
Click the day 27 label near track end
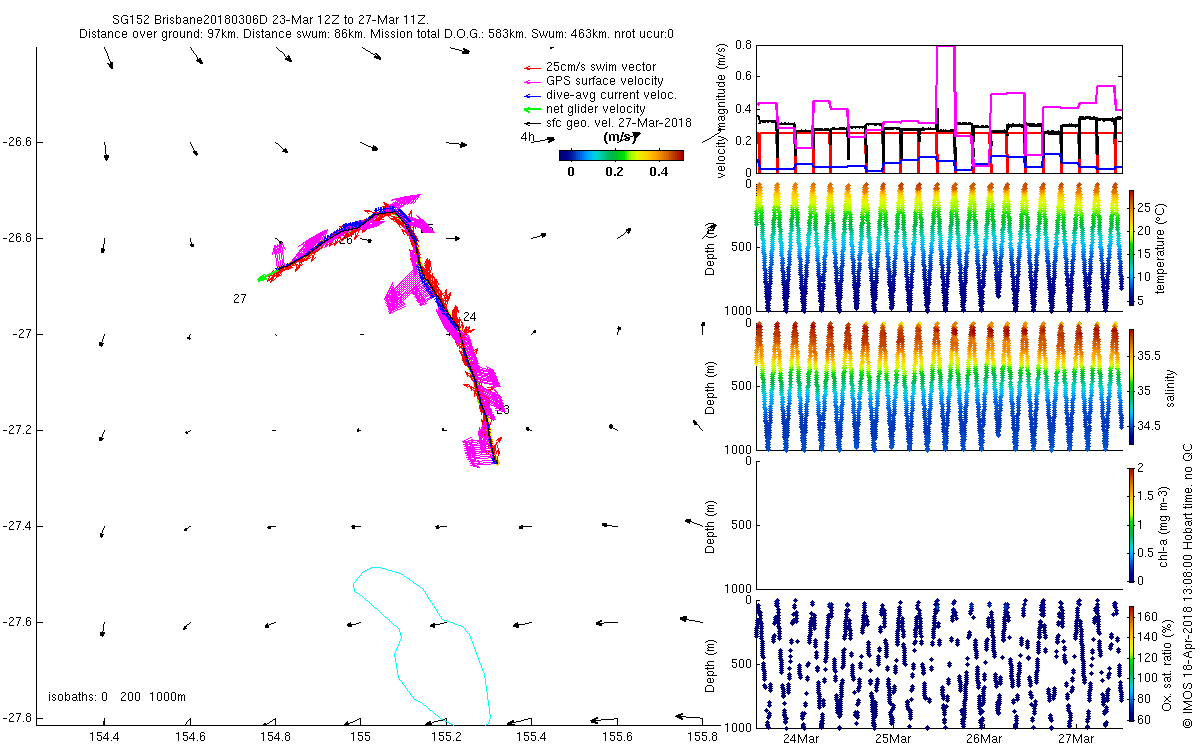[239, 299]
